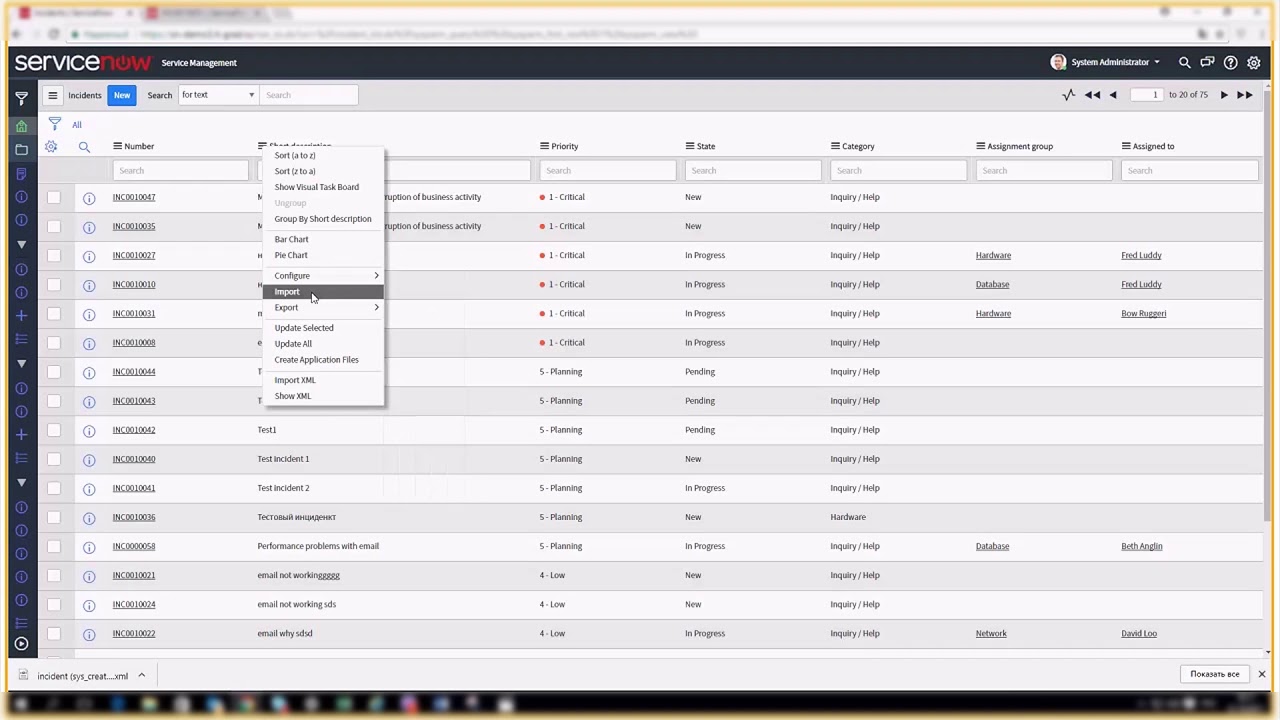Click the 'Показать все' downloads button
The height and width of the screenshot is (720, 1280).
[x=1214, y=674]
